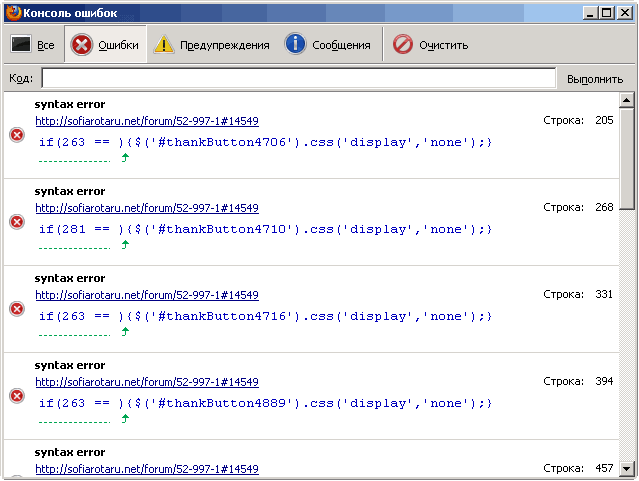Click scrollbar up arrow
Screen dimensions: 639x481
(x=627, y=100)
